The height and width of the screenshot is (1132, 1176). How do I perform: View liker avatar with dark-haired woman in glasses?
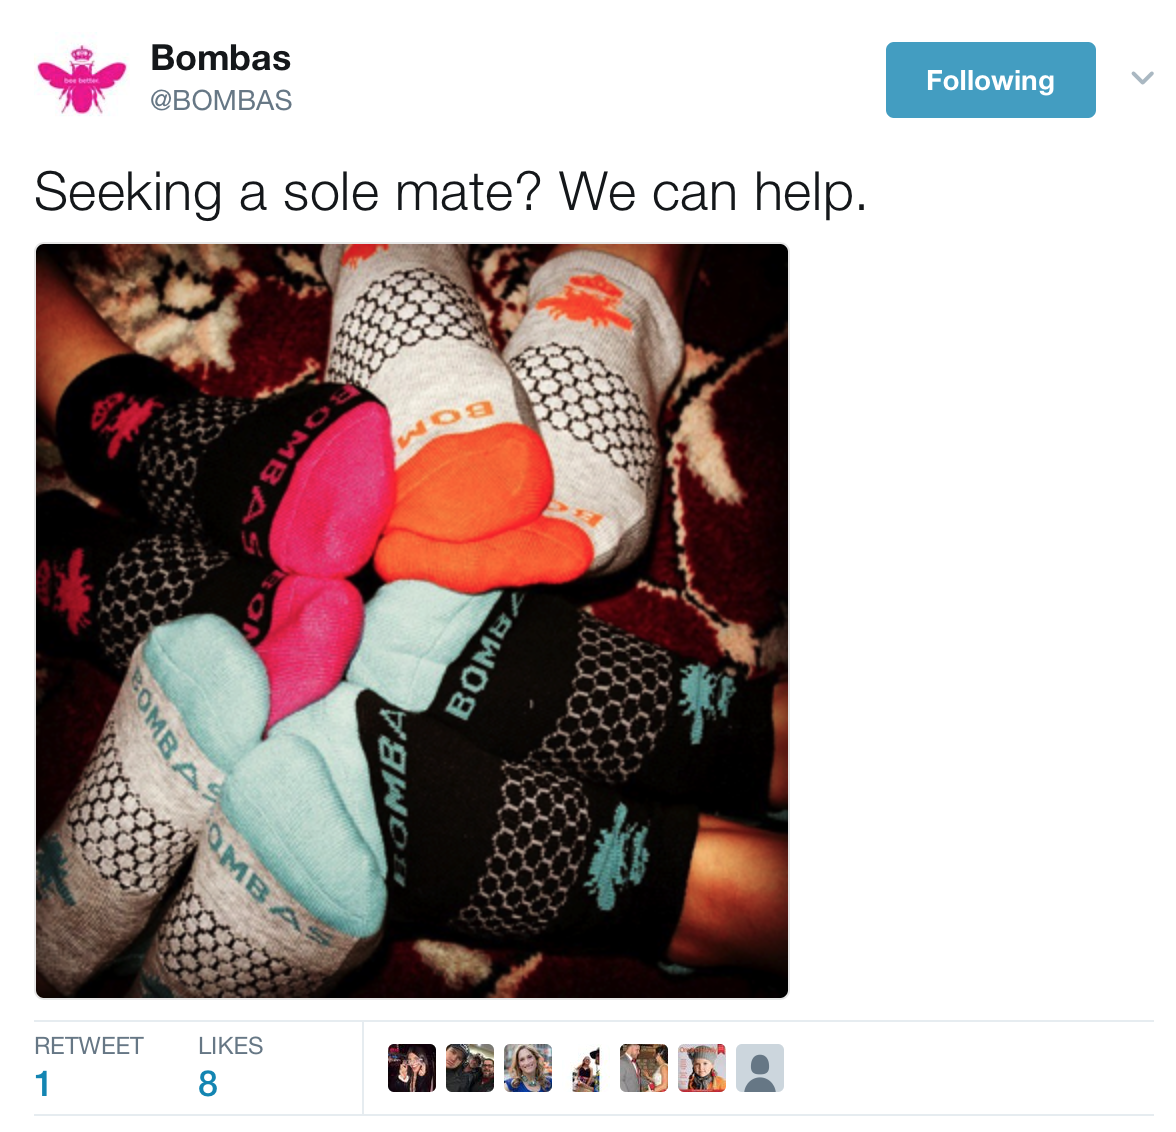click(x=412, y=1067)
